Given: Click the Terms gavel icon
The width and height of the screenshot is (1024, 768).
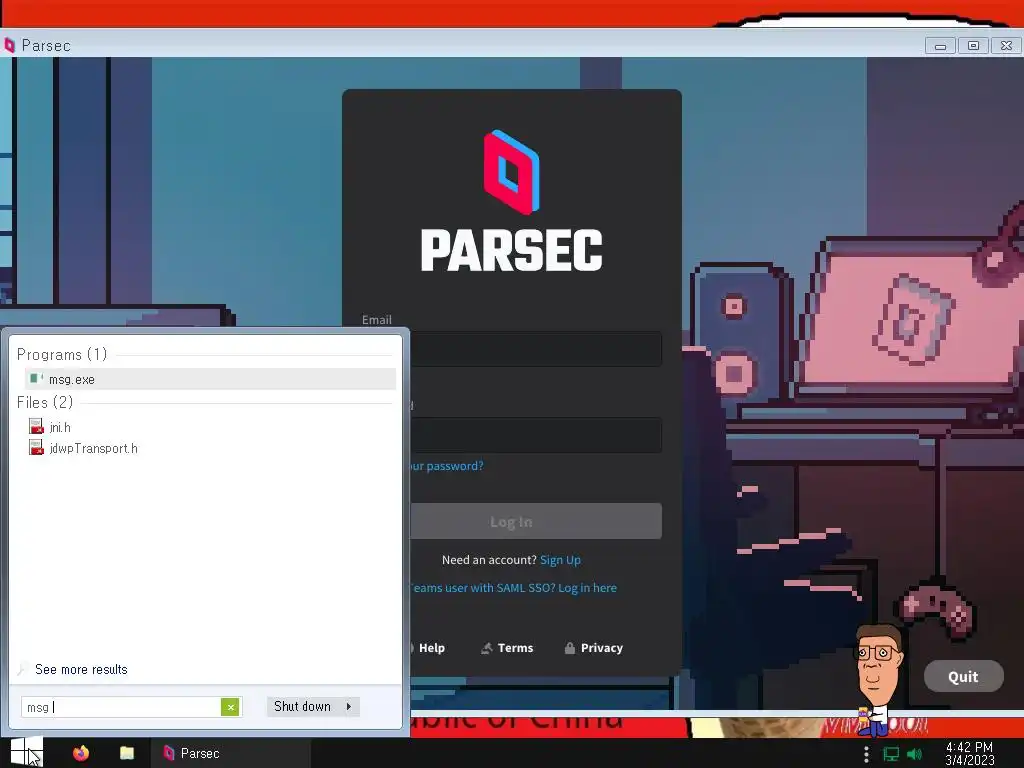Looking at the screenshot, I should click(487, 648).
